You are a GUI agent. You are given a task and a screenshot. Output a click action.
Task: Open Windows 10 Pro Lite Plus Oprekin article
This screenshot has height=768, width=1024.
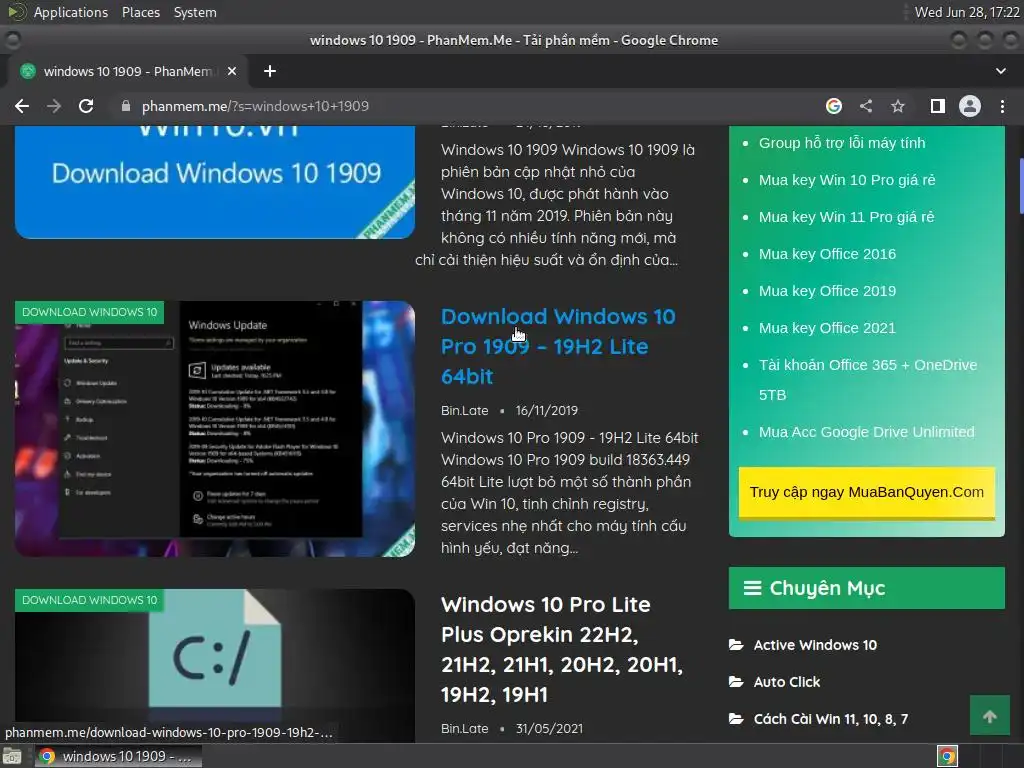[562, 649]
